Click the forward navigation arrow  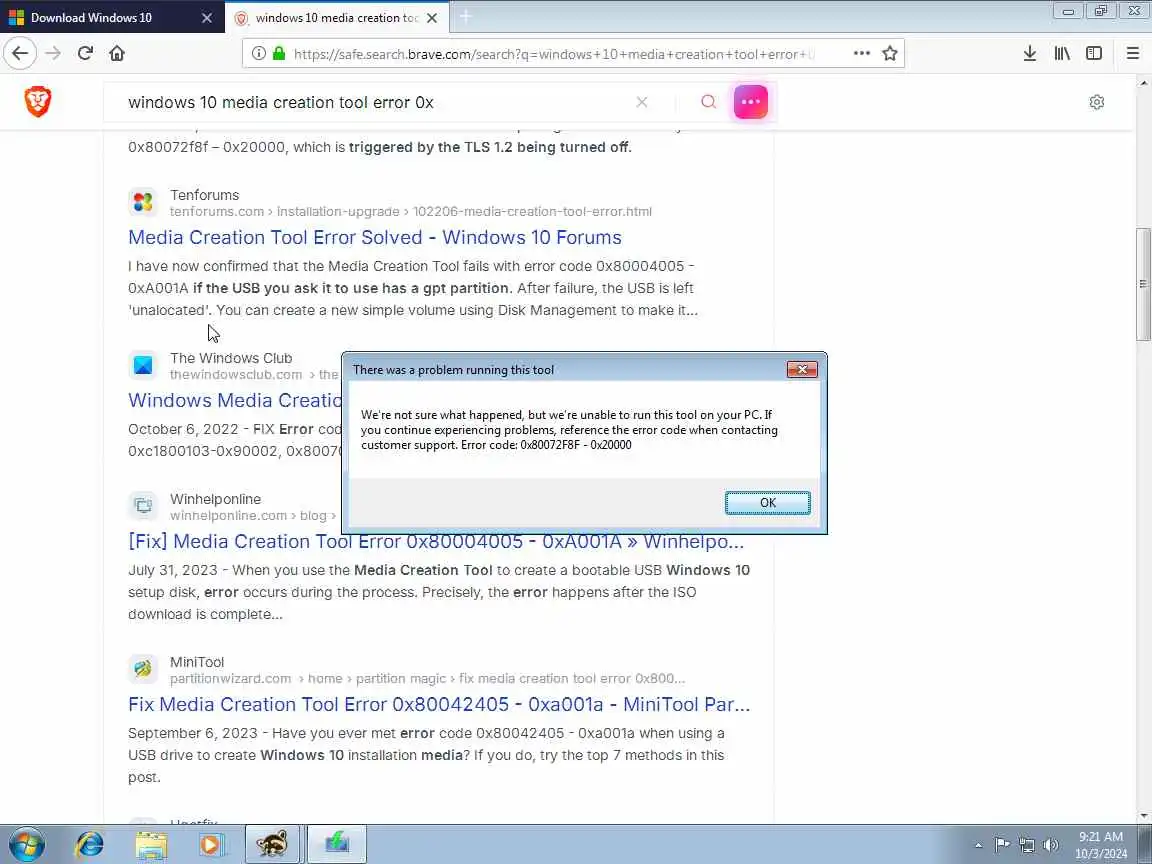pyautogui.click(x=53, y=53)
